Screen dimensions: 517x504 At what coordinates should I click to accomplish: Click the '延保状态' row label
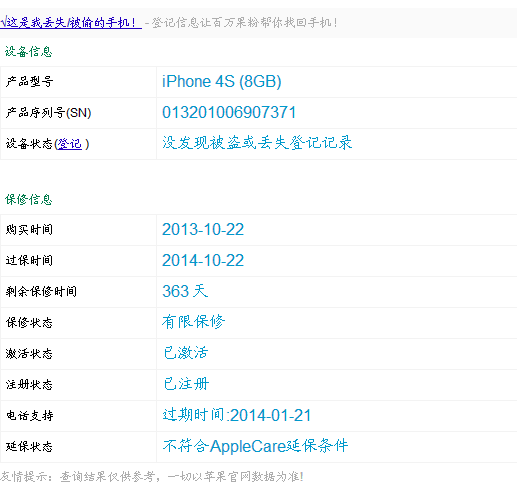point(29,447)
